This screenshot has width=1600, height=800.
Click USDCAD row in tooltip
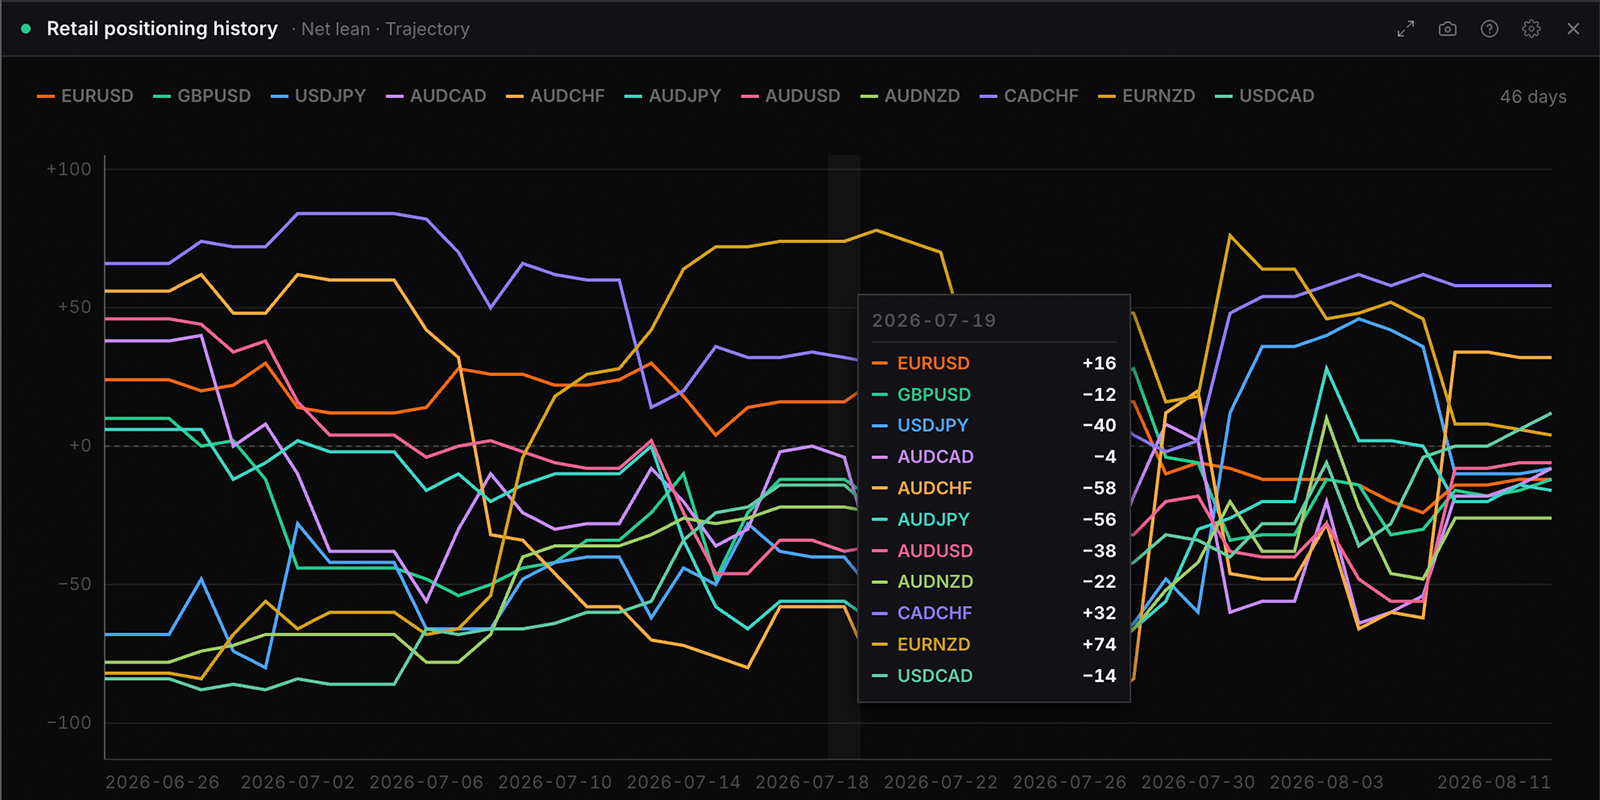(994, 676)
